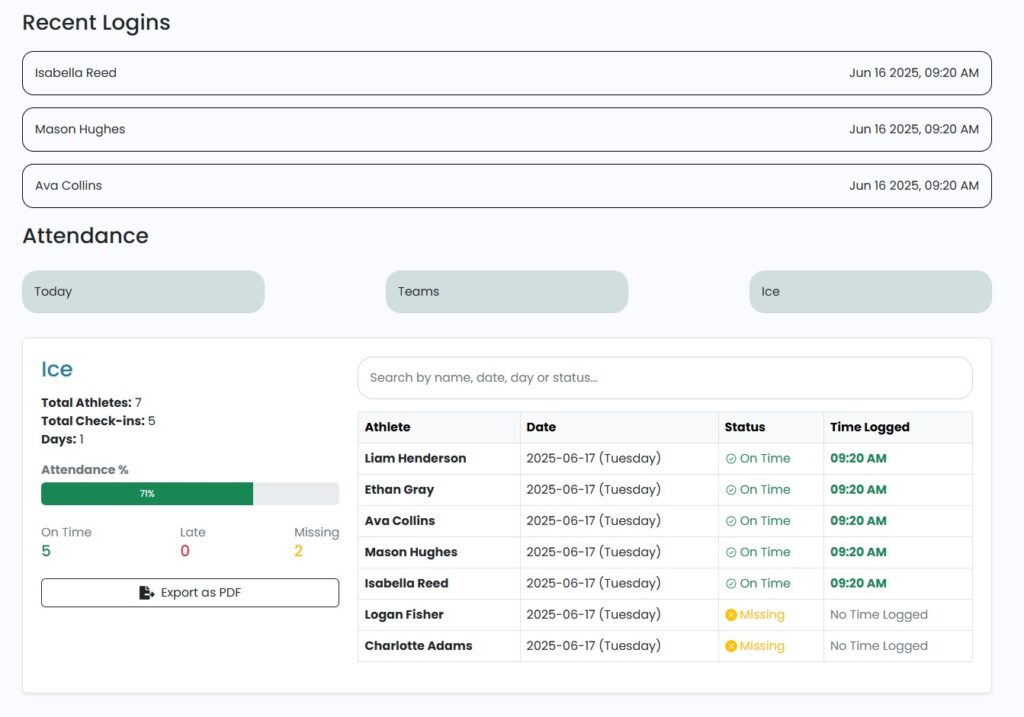Click the Status column header
The height and width of the screenshot is (717, 1024).
pyautogui.click(x=744, y=427)
